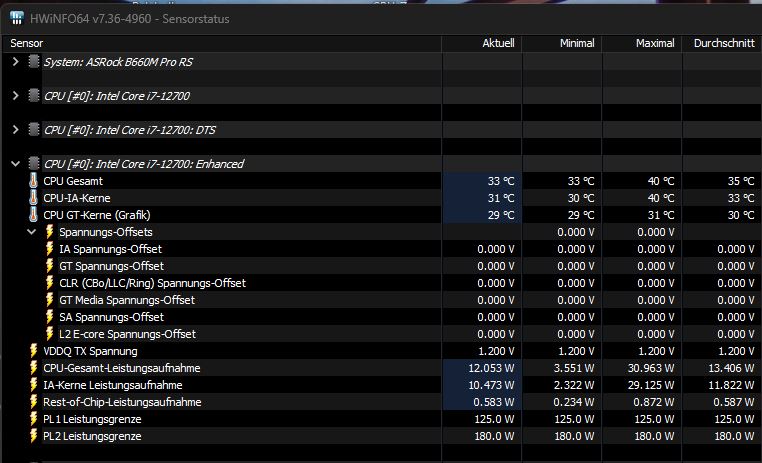Click the Minimal column header
Screen dimensions: 762x463
pos(562,43)
